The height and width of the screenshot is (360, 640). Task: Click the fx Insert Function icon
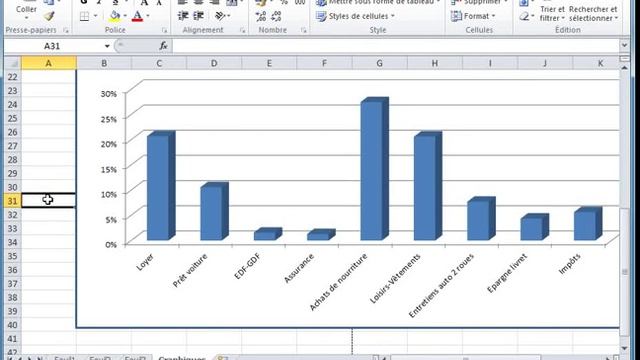point(163,46)
